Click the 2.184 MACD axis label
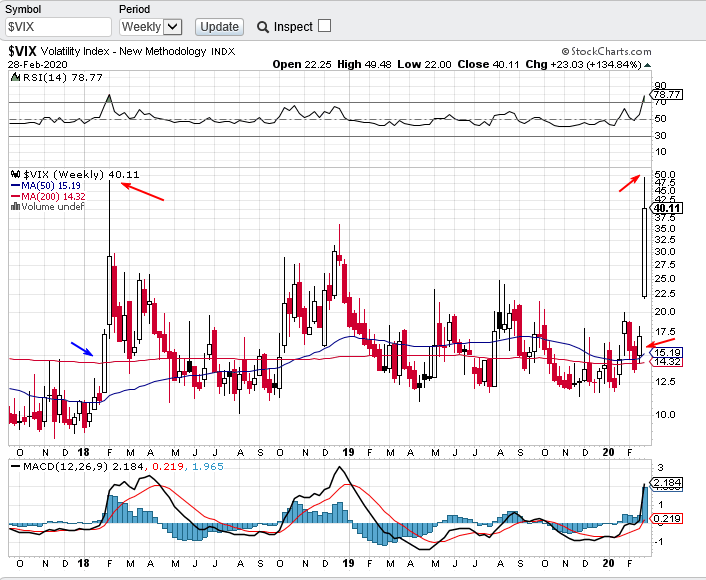This screenshot has height=580, width=706. 667,483
